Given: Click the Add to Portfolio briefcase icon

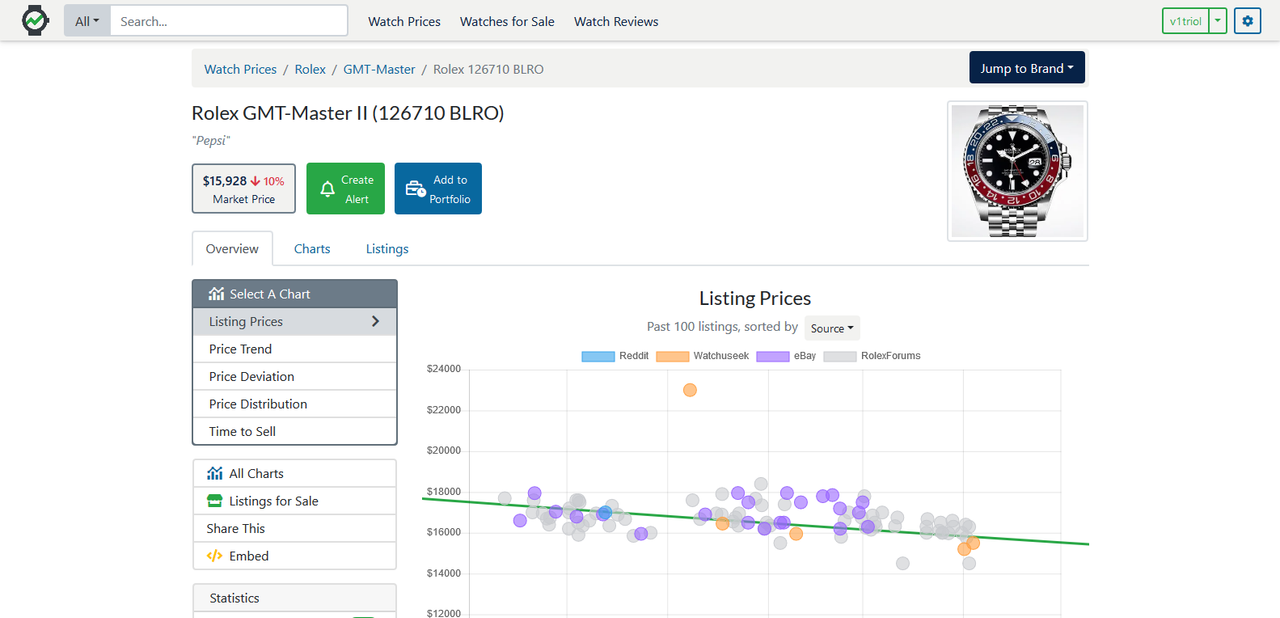Looking at the screenshot, I should point(415,189).
